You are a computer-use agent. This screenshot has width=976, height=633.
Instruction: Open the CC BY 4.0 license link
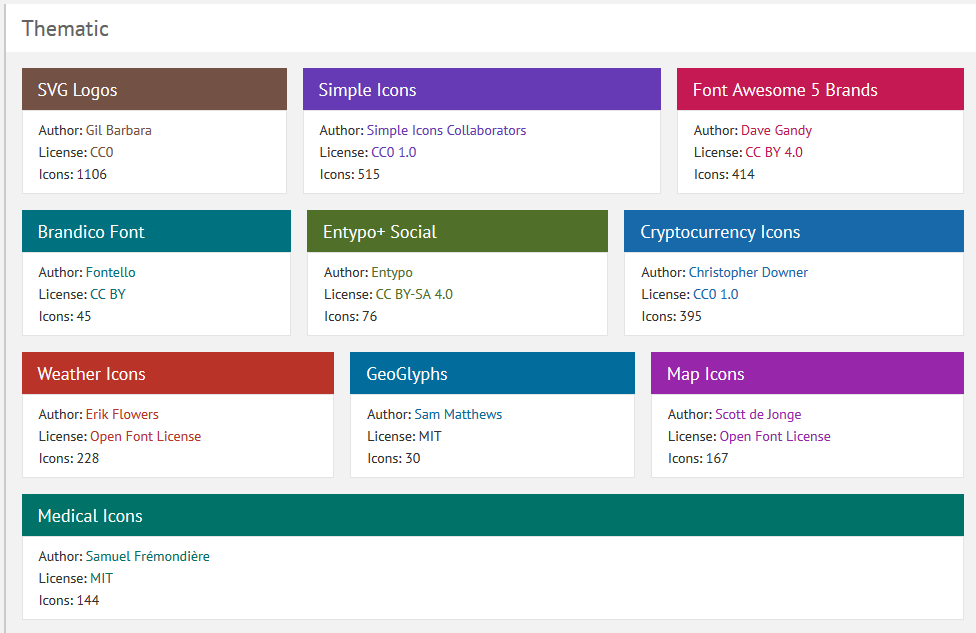(x=774, y=152)
